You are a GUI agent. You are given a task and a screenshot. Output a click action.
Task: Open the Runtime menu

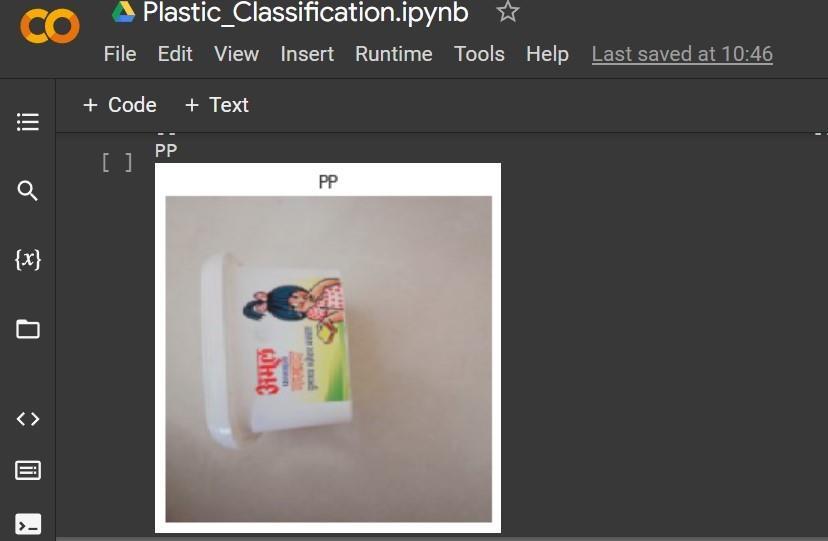(393, 54)
